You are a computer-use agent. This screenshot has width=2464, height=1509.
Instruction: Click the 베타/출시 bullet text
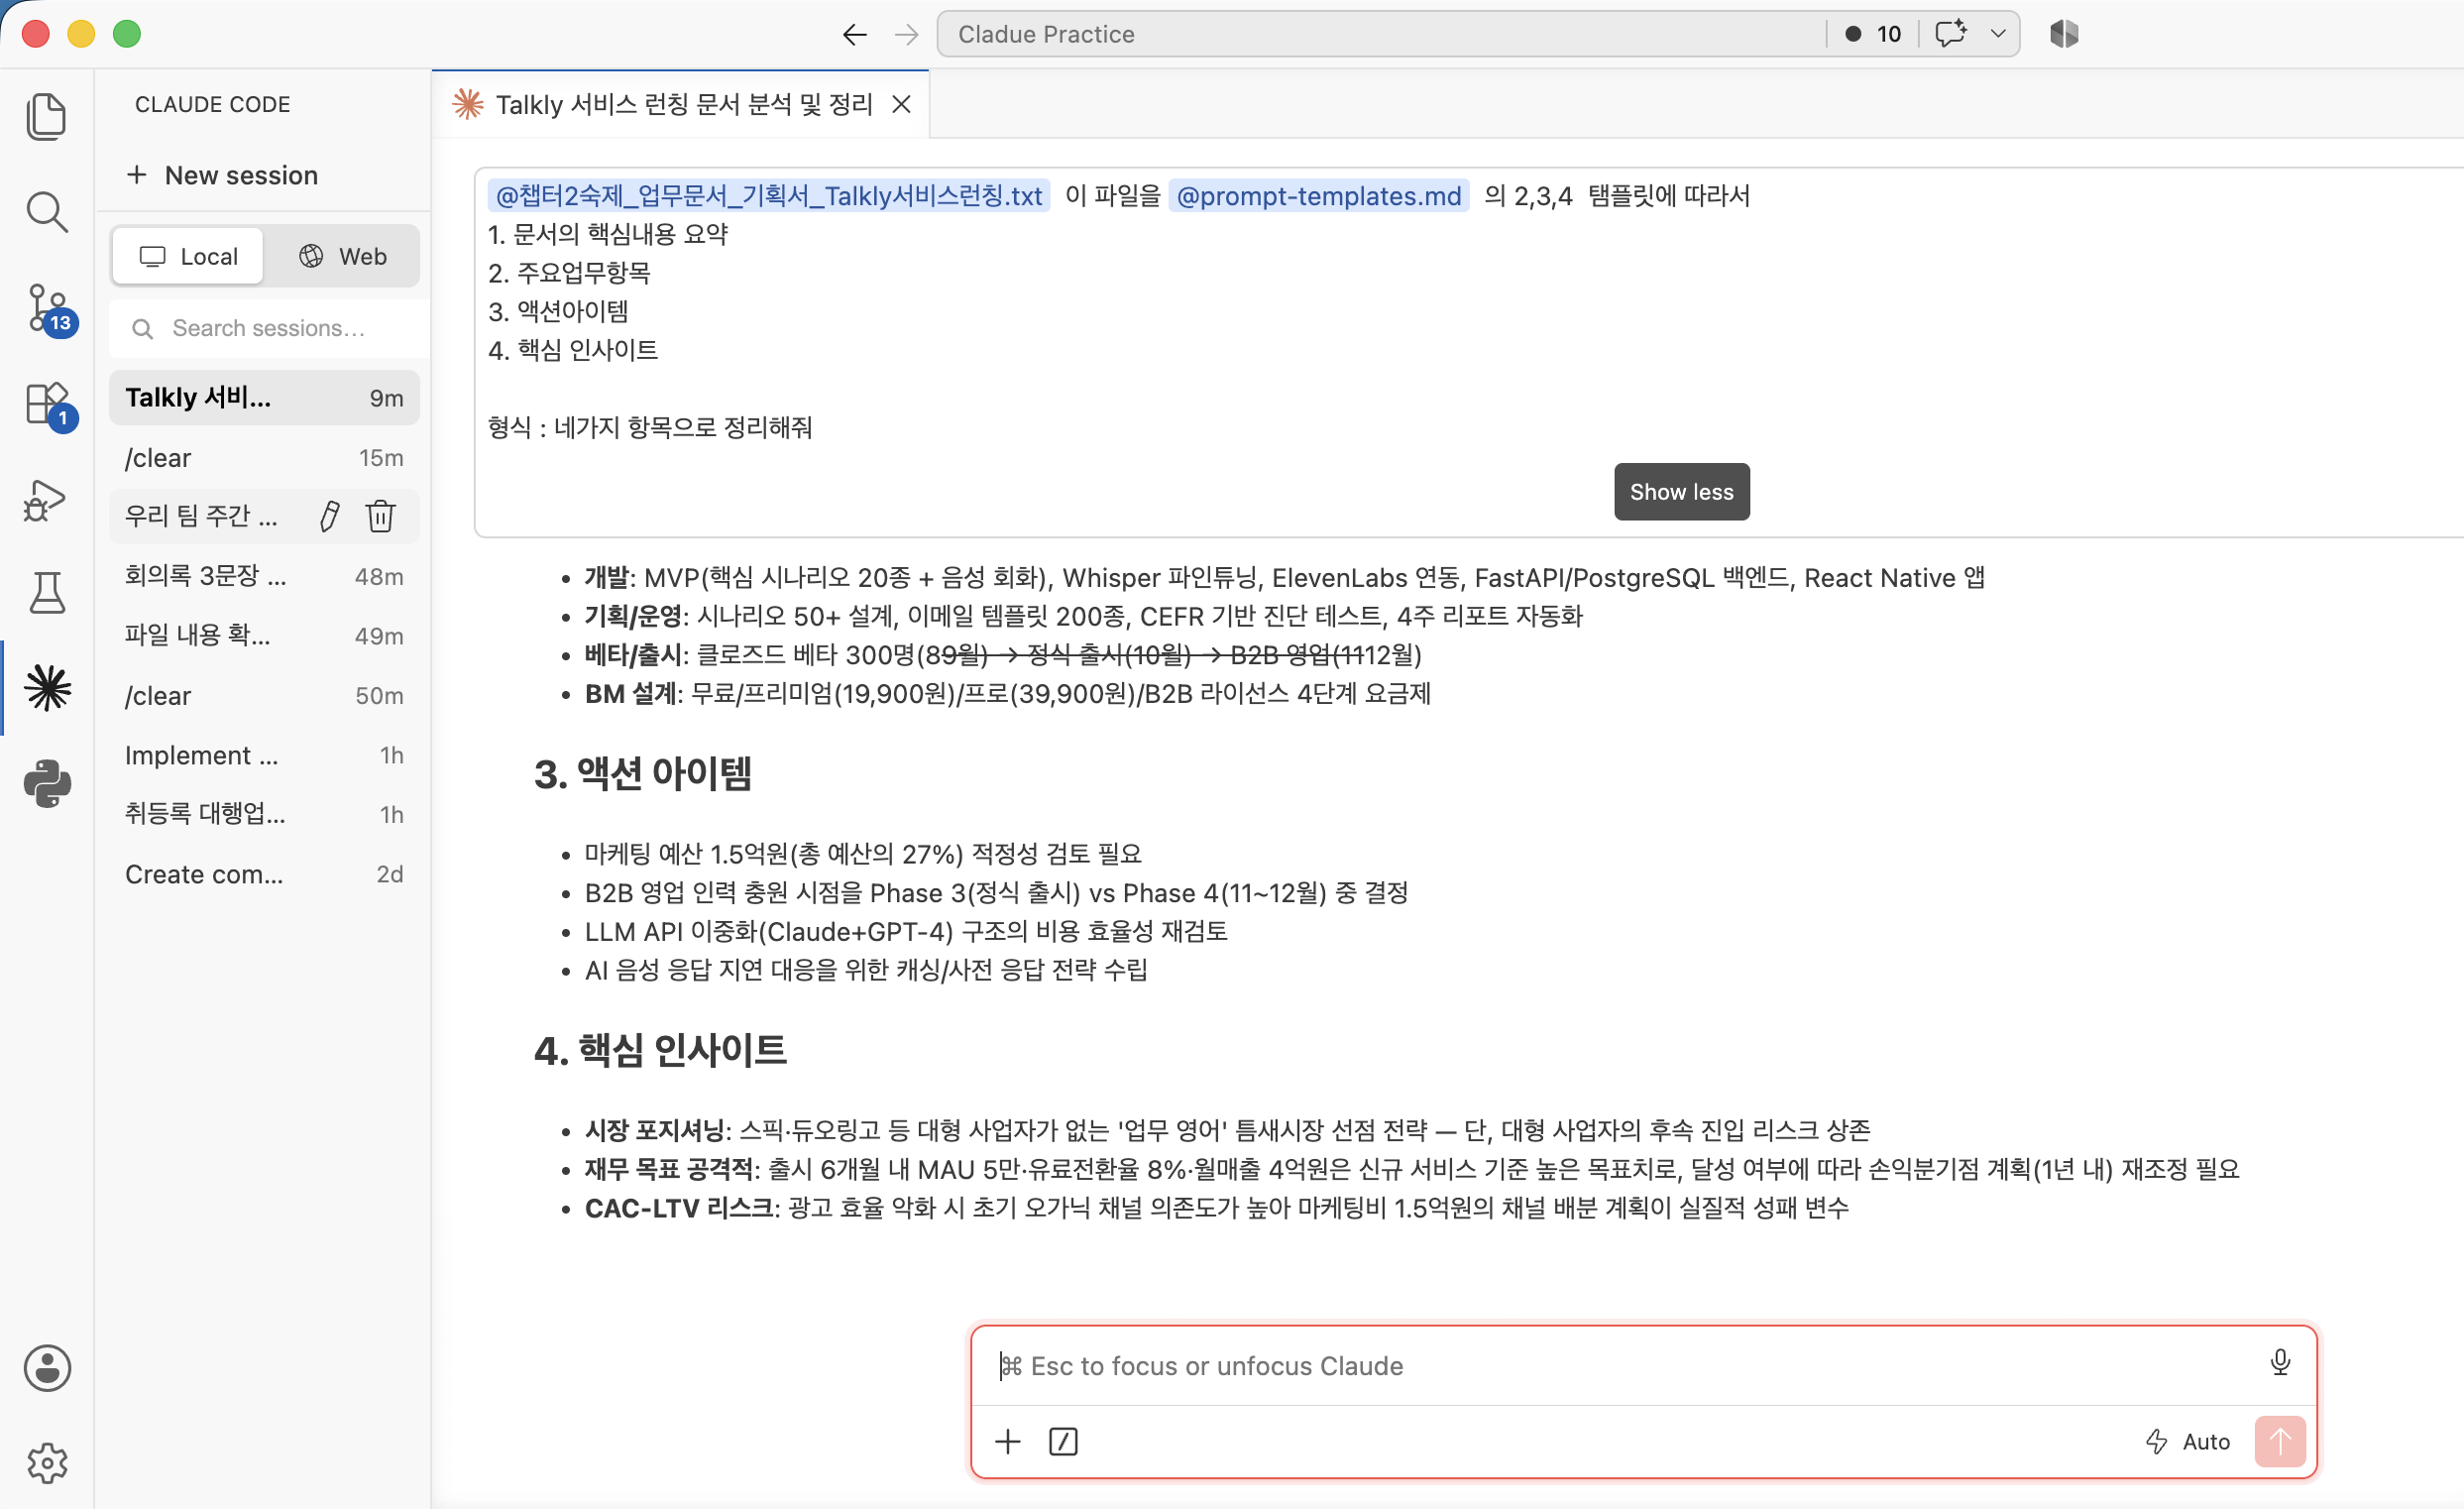click(x=1002, y=654)
